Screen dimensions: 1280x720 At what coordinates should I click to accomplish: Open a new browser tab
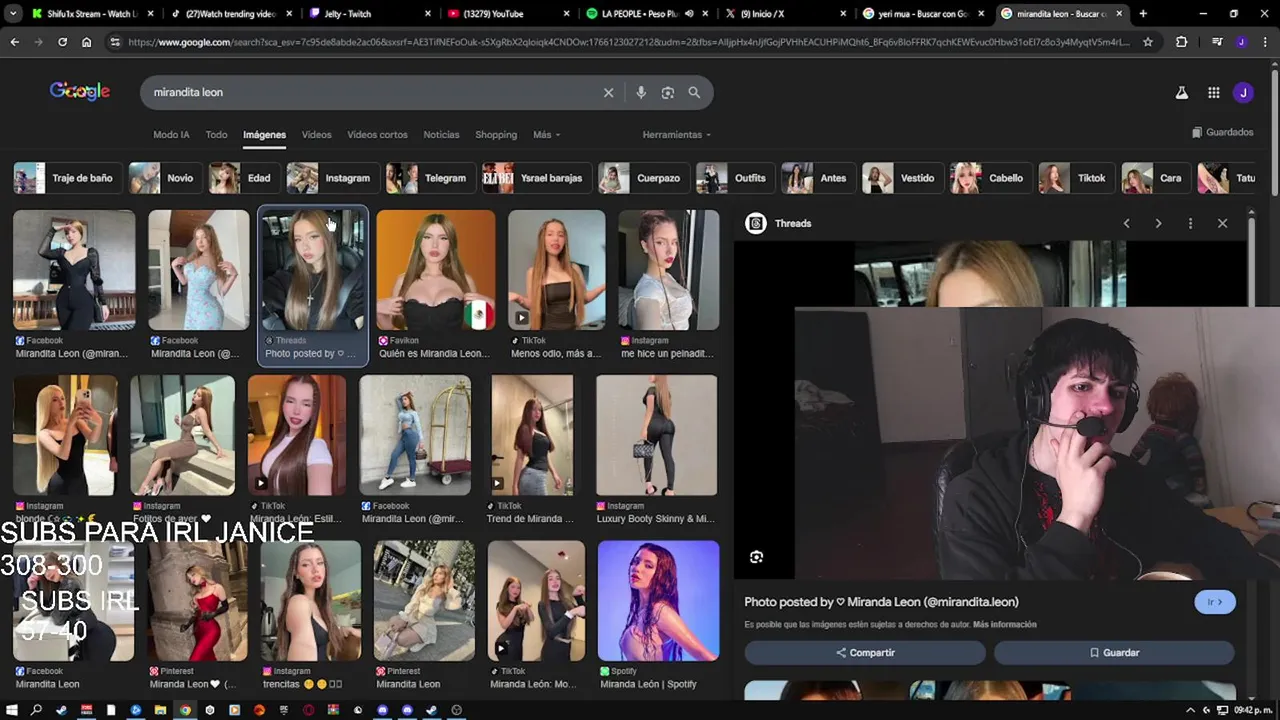1143,14
